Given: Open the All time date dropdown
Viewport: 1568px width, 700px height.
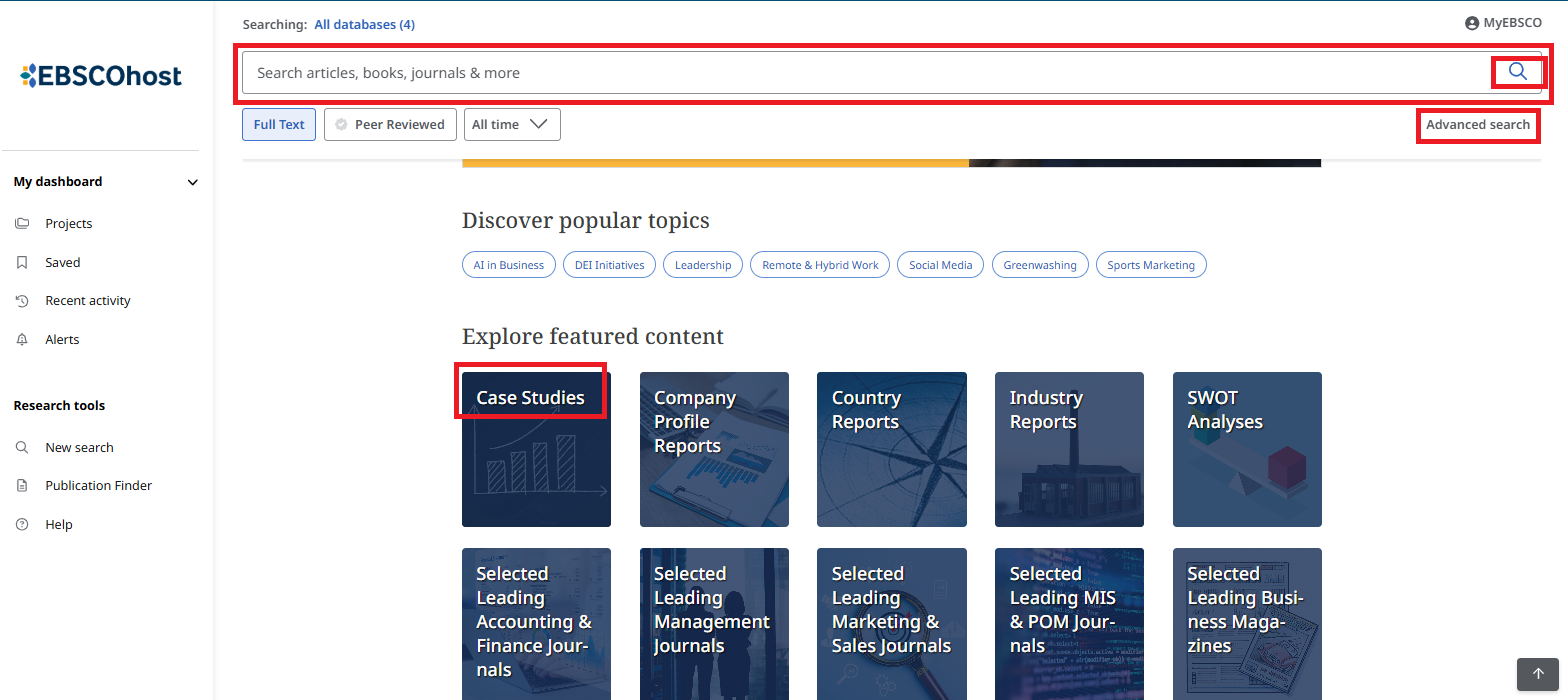Looking at the screenshot, I should pos(510,125).
